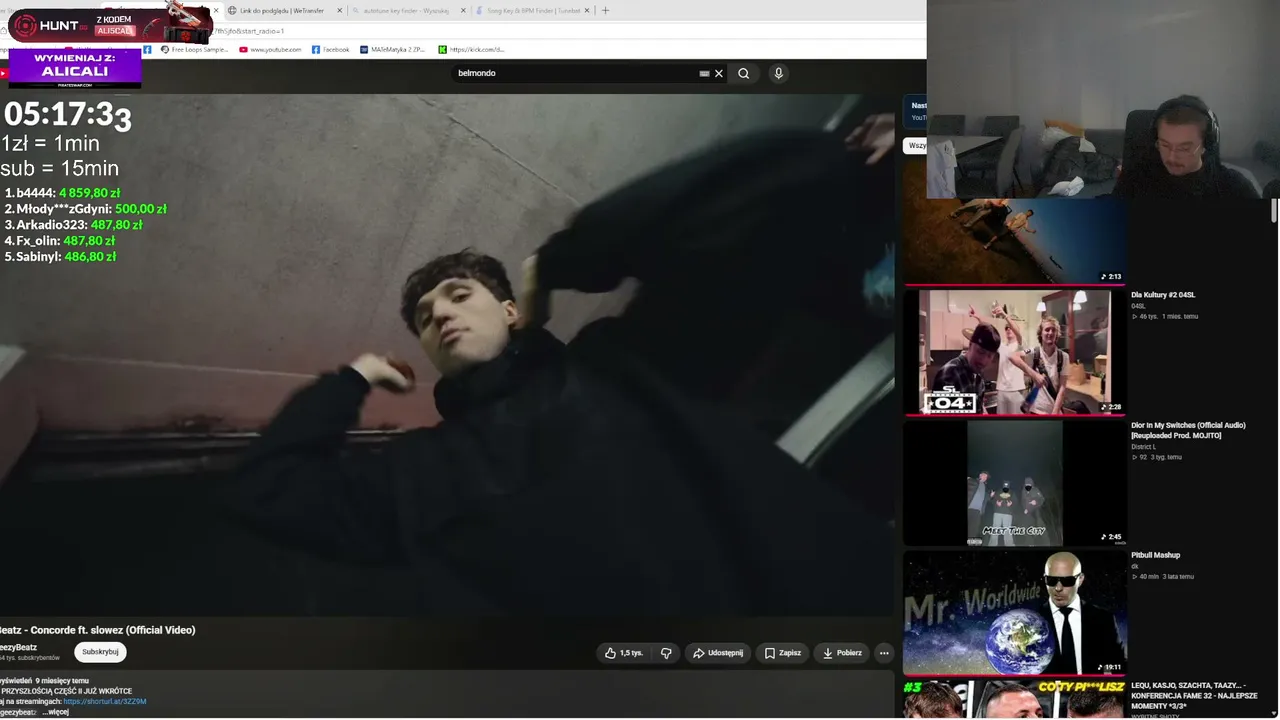Open the 04SL channel name

coord(1138,306)
